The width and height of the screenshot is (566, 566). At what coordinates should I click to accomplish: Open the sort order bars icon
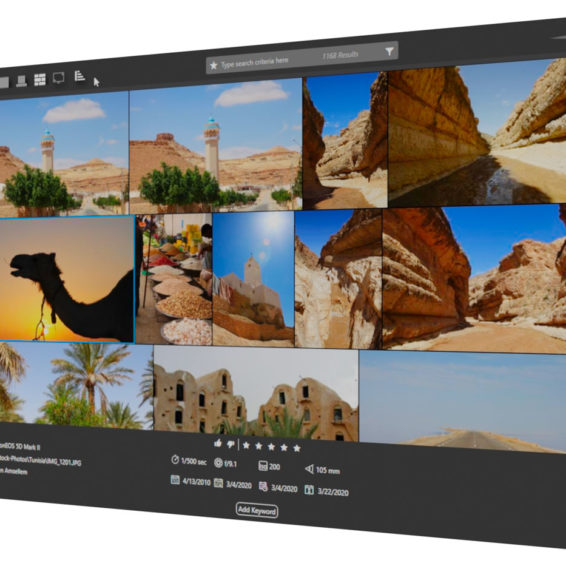[x=79, y=76]
